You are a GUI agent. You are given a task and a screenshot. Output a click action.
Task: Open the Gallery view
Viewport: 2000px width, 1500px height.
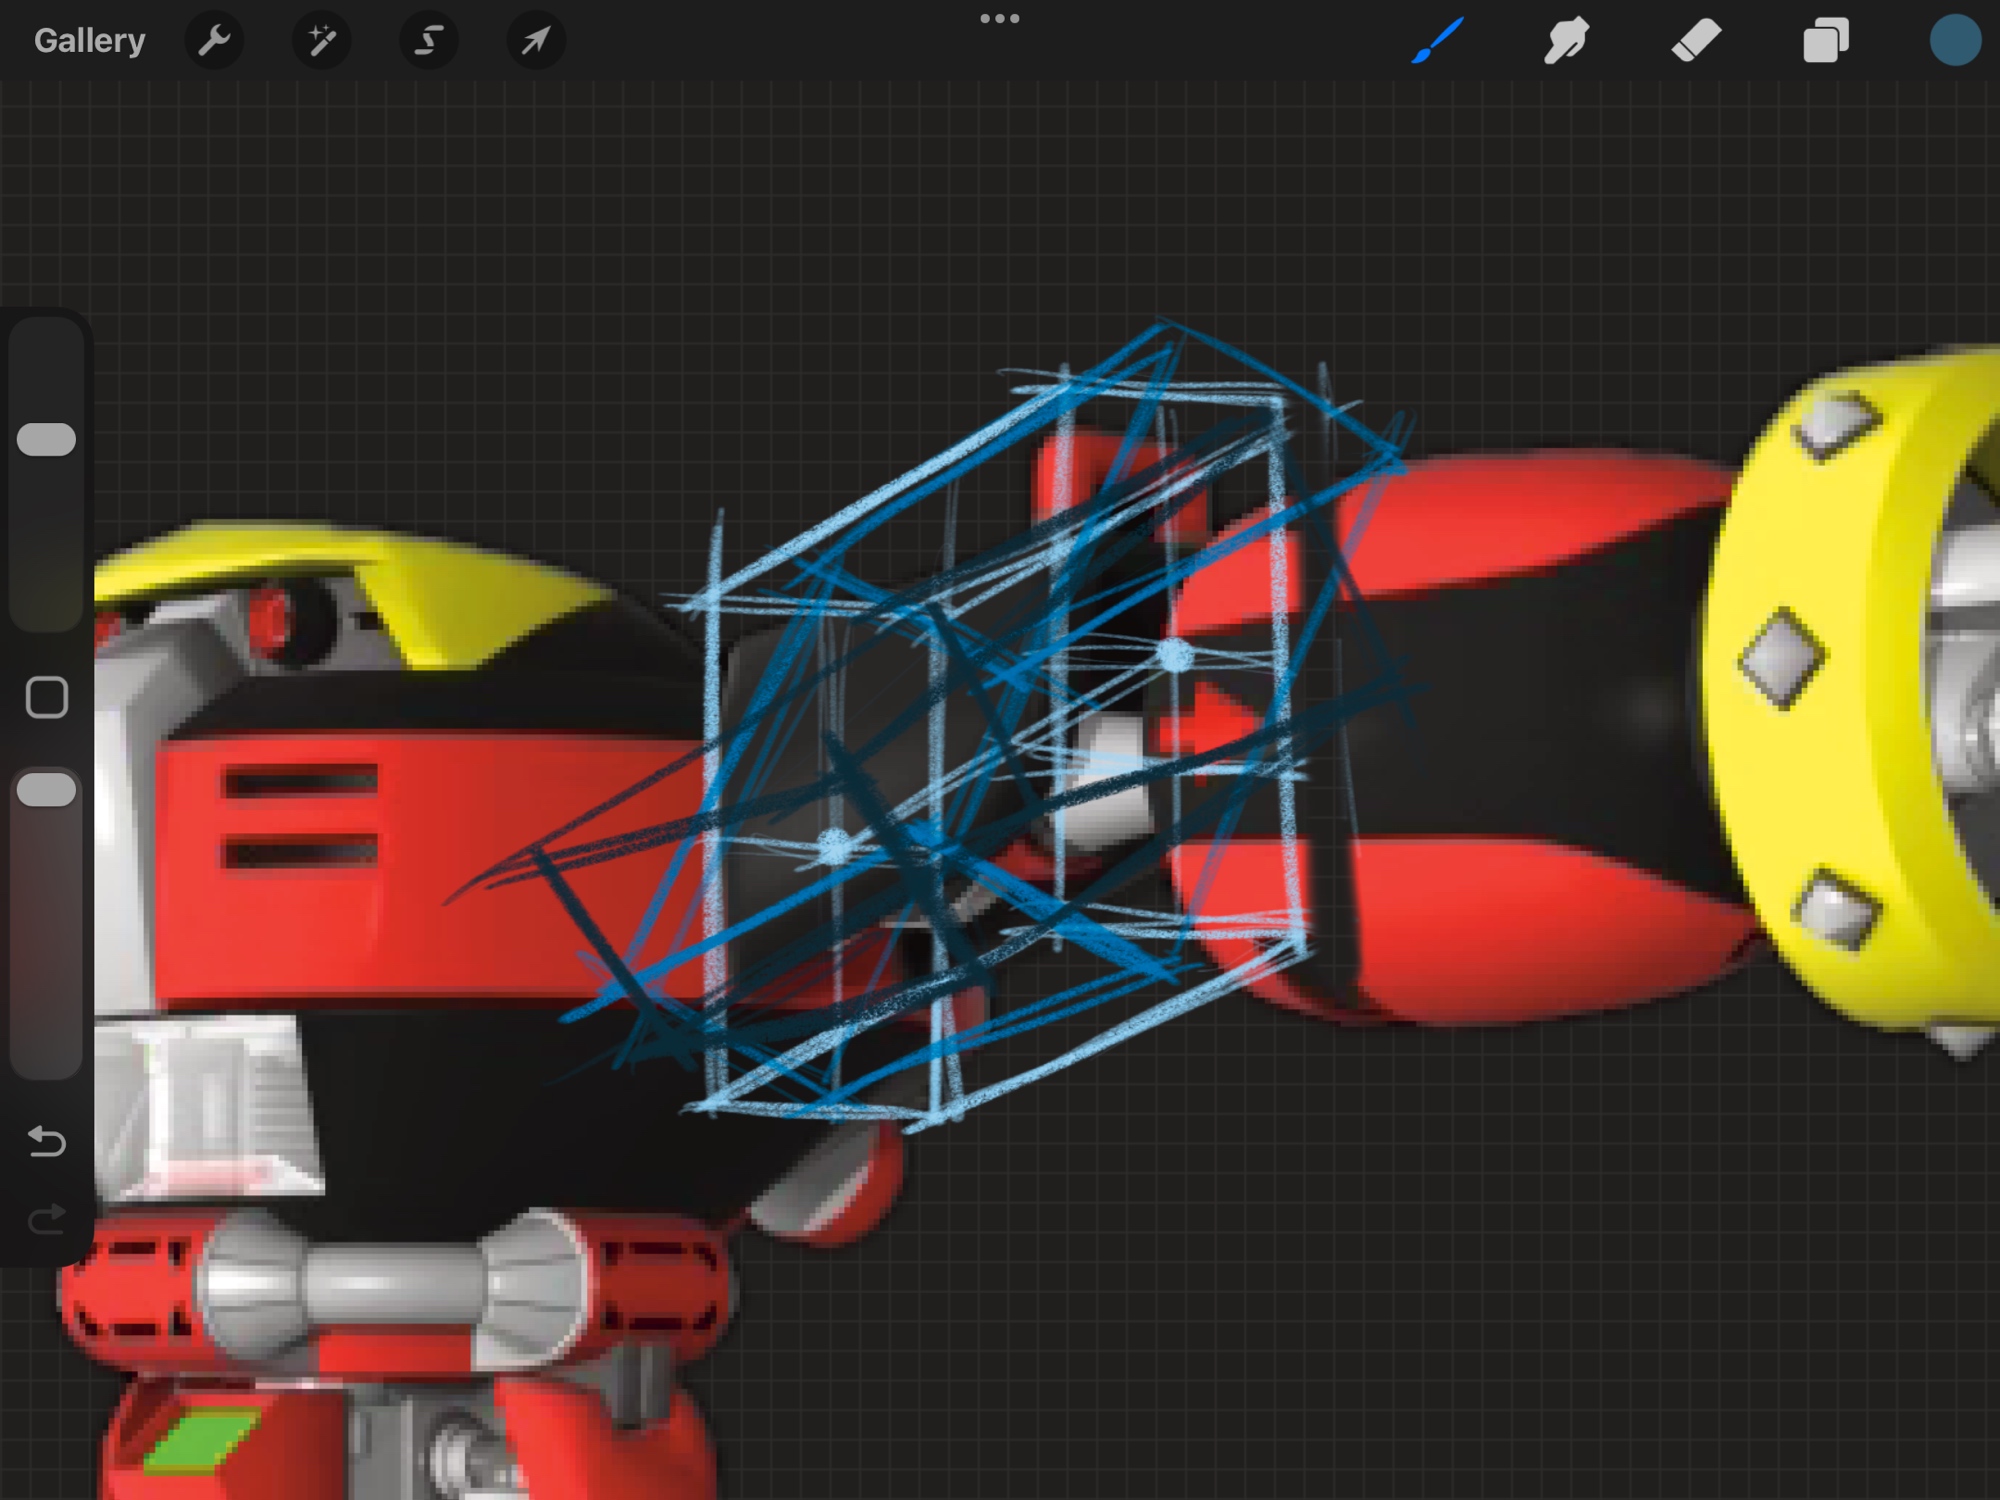point(89,41)
